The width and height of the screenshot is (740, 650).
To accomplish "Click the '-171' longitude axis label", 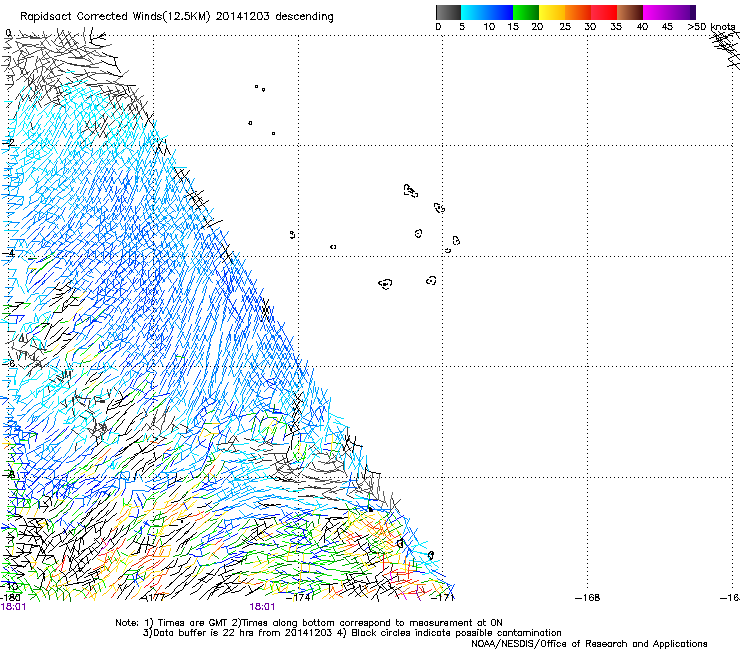I will (x=443, y=598).
